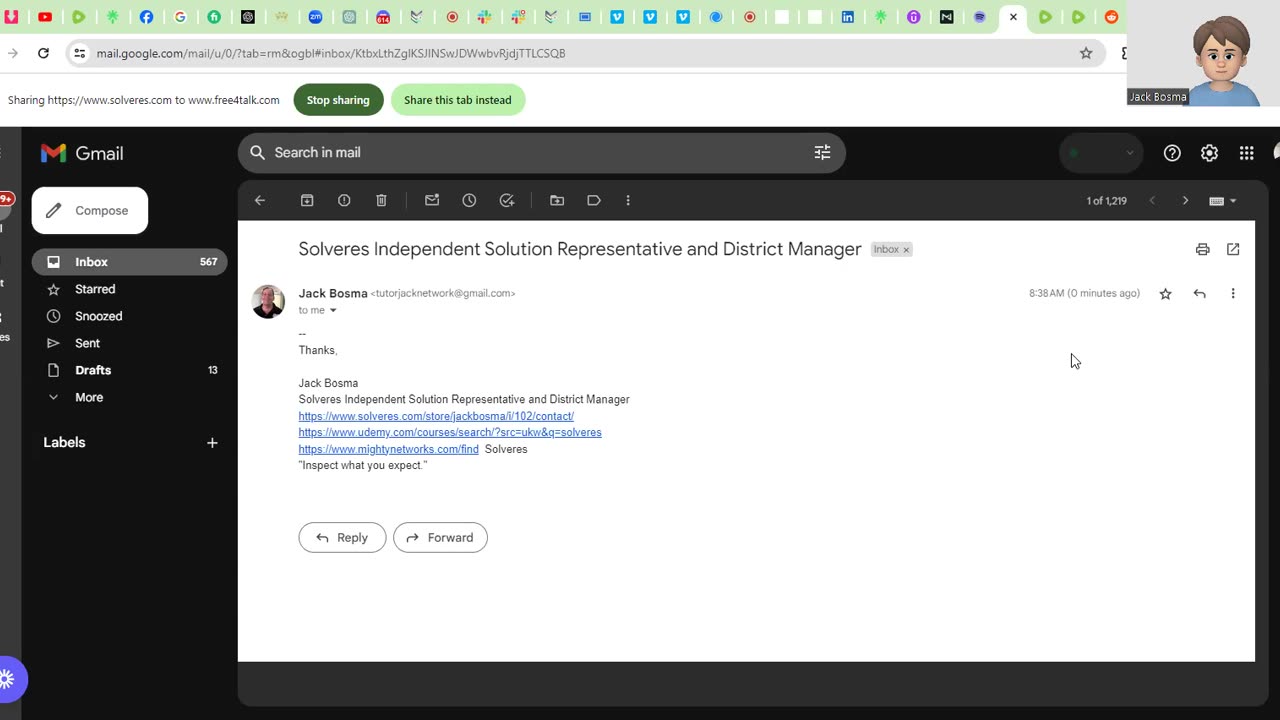Screen dimensions: 1280x720
Task: Click the Reply button below the message
Action: [x=342, y=537]
